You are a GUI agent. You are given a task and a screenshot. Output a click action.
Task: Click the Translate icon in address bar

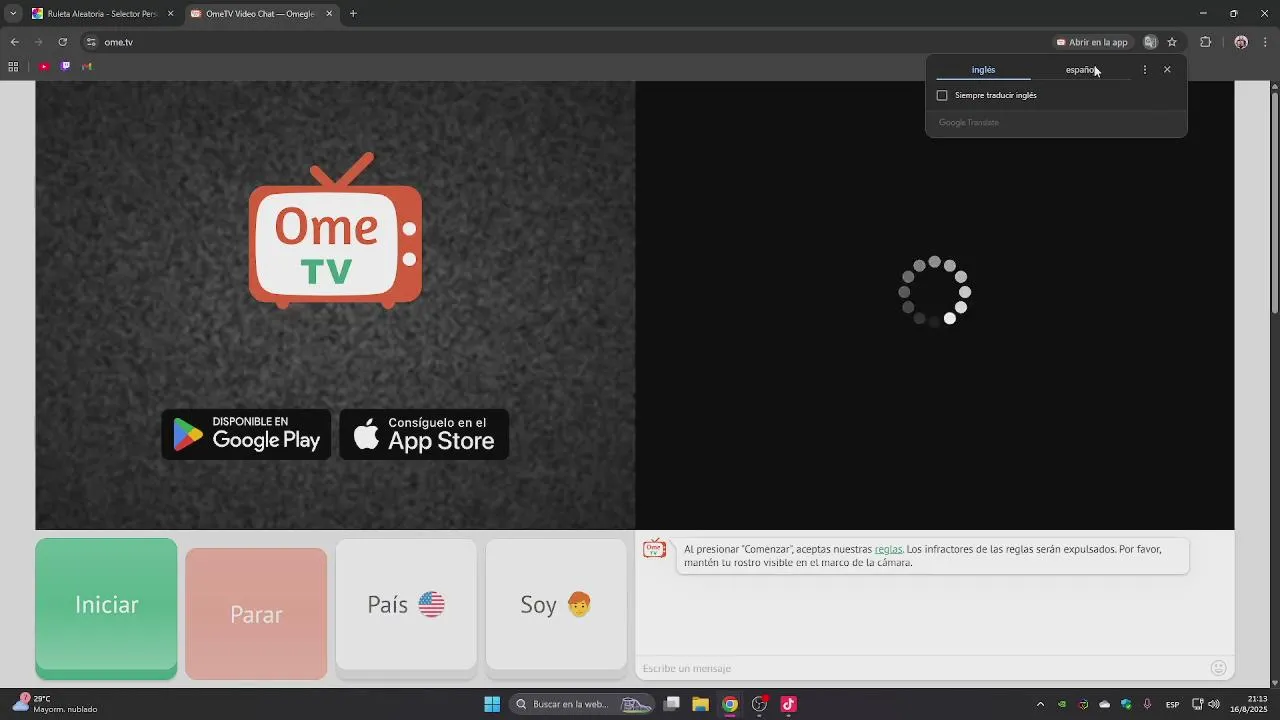coord(1150,42)
